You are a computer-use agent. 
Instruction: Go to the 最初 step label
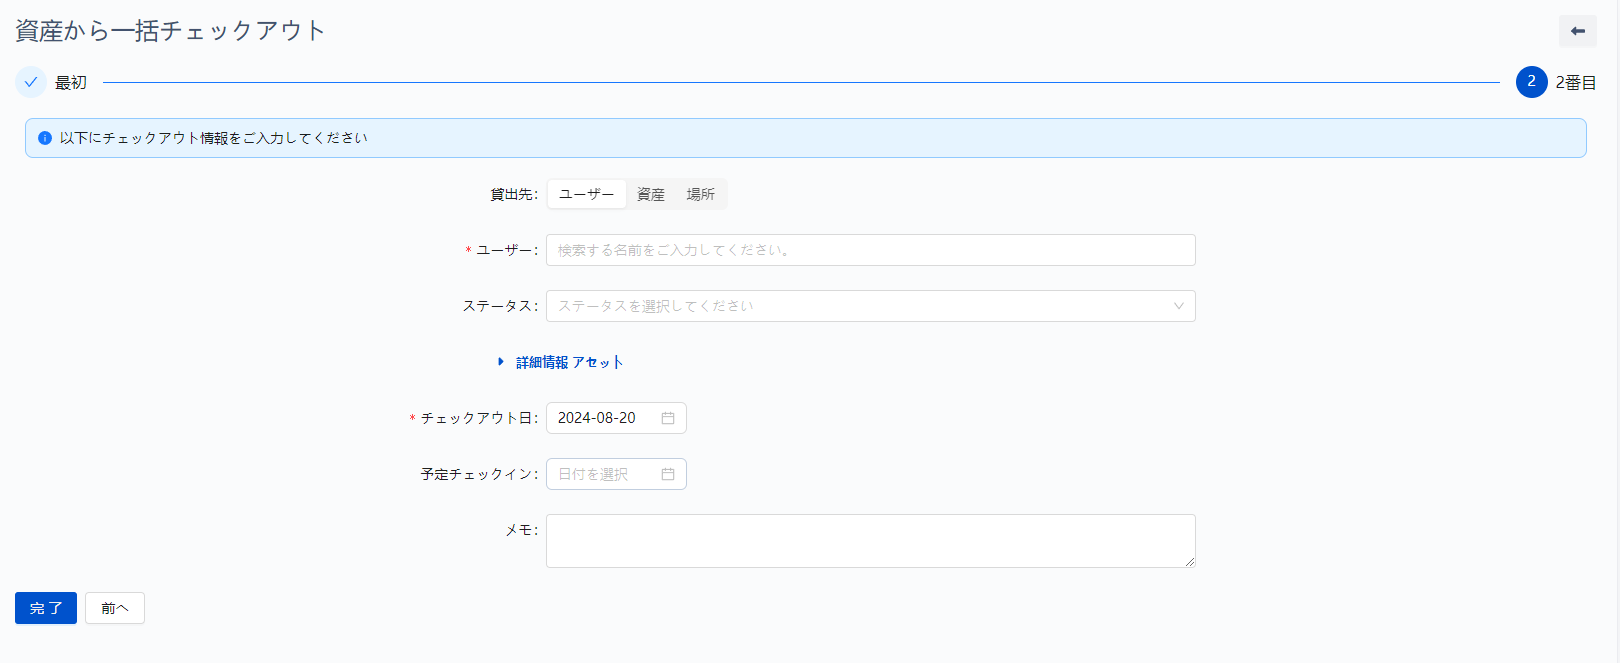(71, 83)
